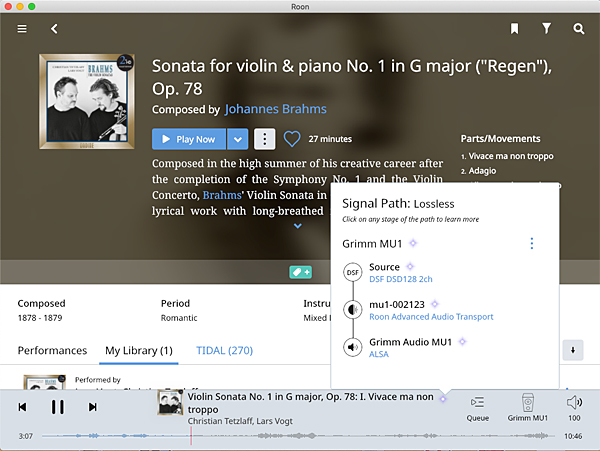
Task: Expand the Play Now dropdown arrow
Action: click(x=238, y=139)
